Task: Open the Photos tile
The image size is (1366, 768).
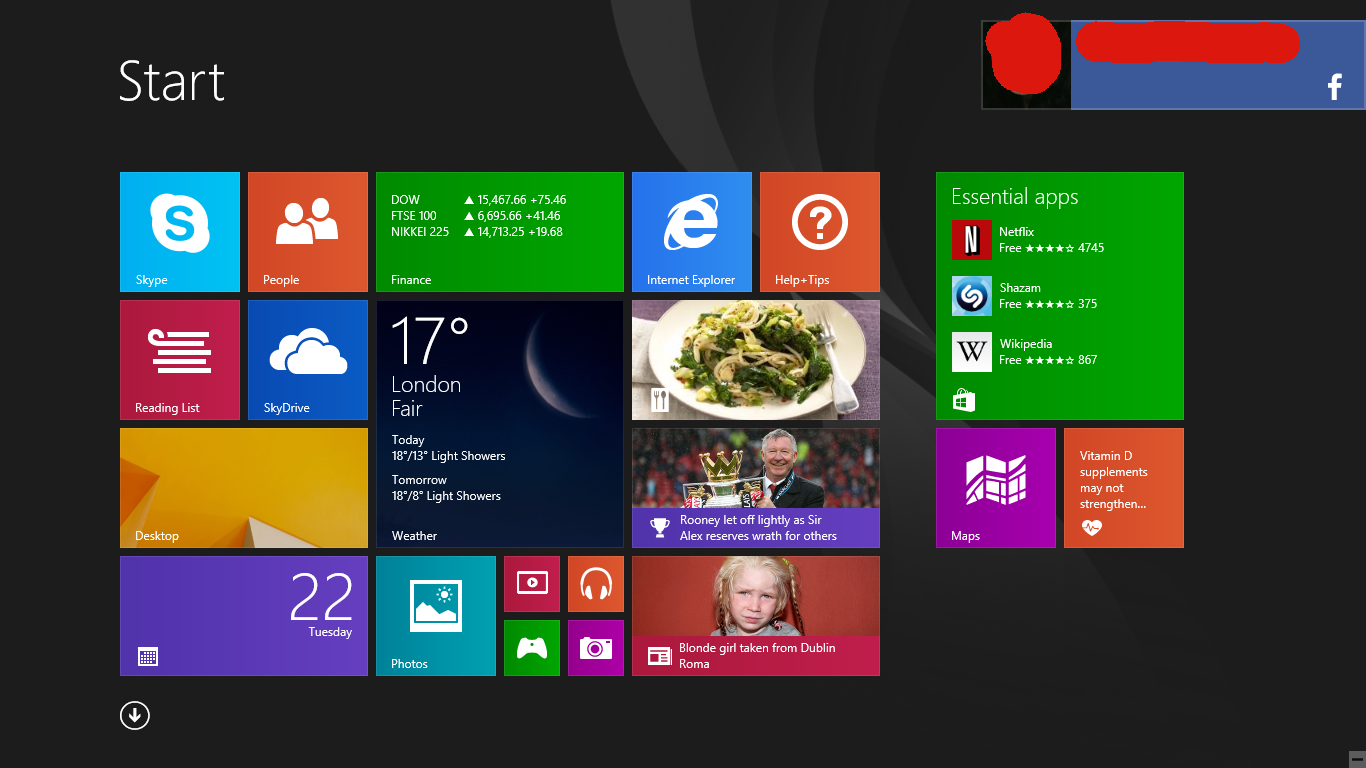Action: click(x=436, y=616)
